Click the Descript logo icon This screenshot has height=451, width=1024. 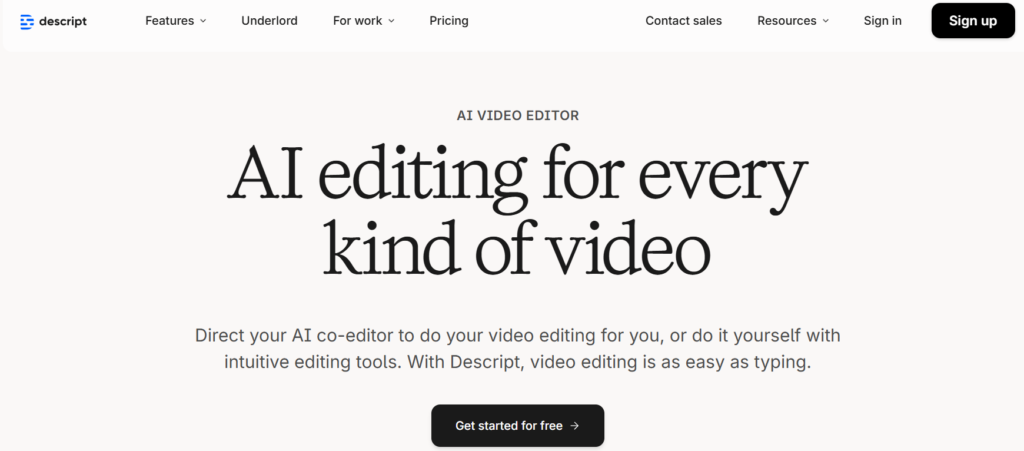pyautogui.click(x=27, y=21)
